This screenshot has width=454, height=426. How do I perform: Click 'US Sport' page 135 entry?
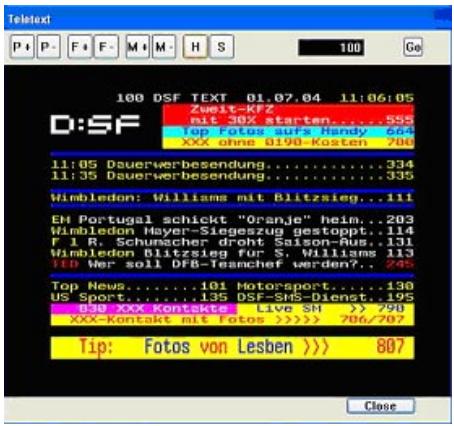(x=139, y=297)
